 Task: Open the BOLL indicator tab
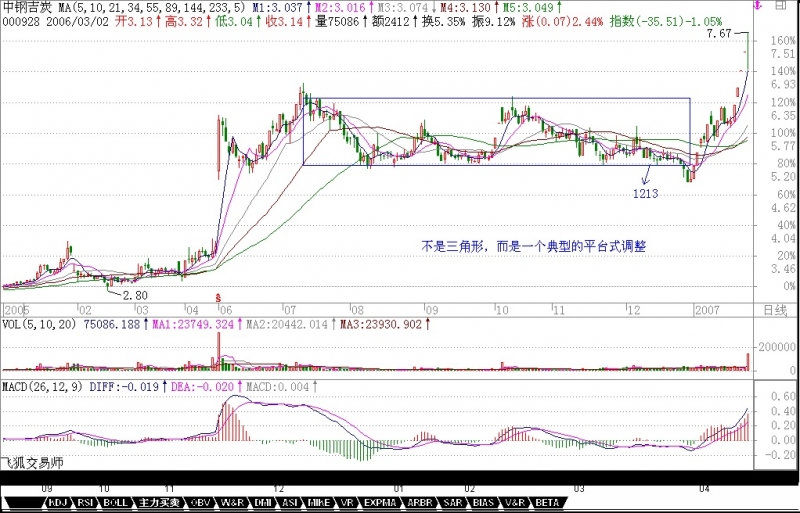tap(115, 502)
